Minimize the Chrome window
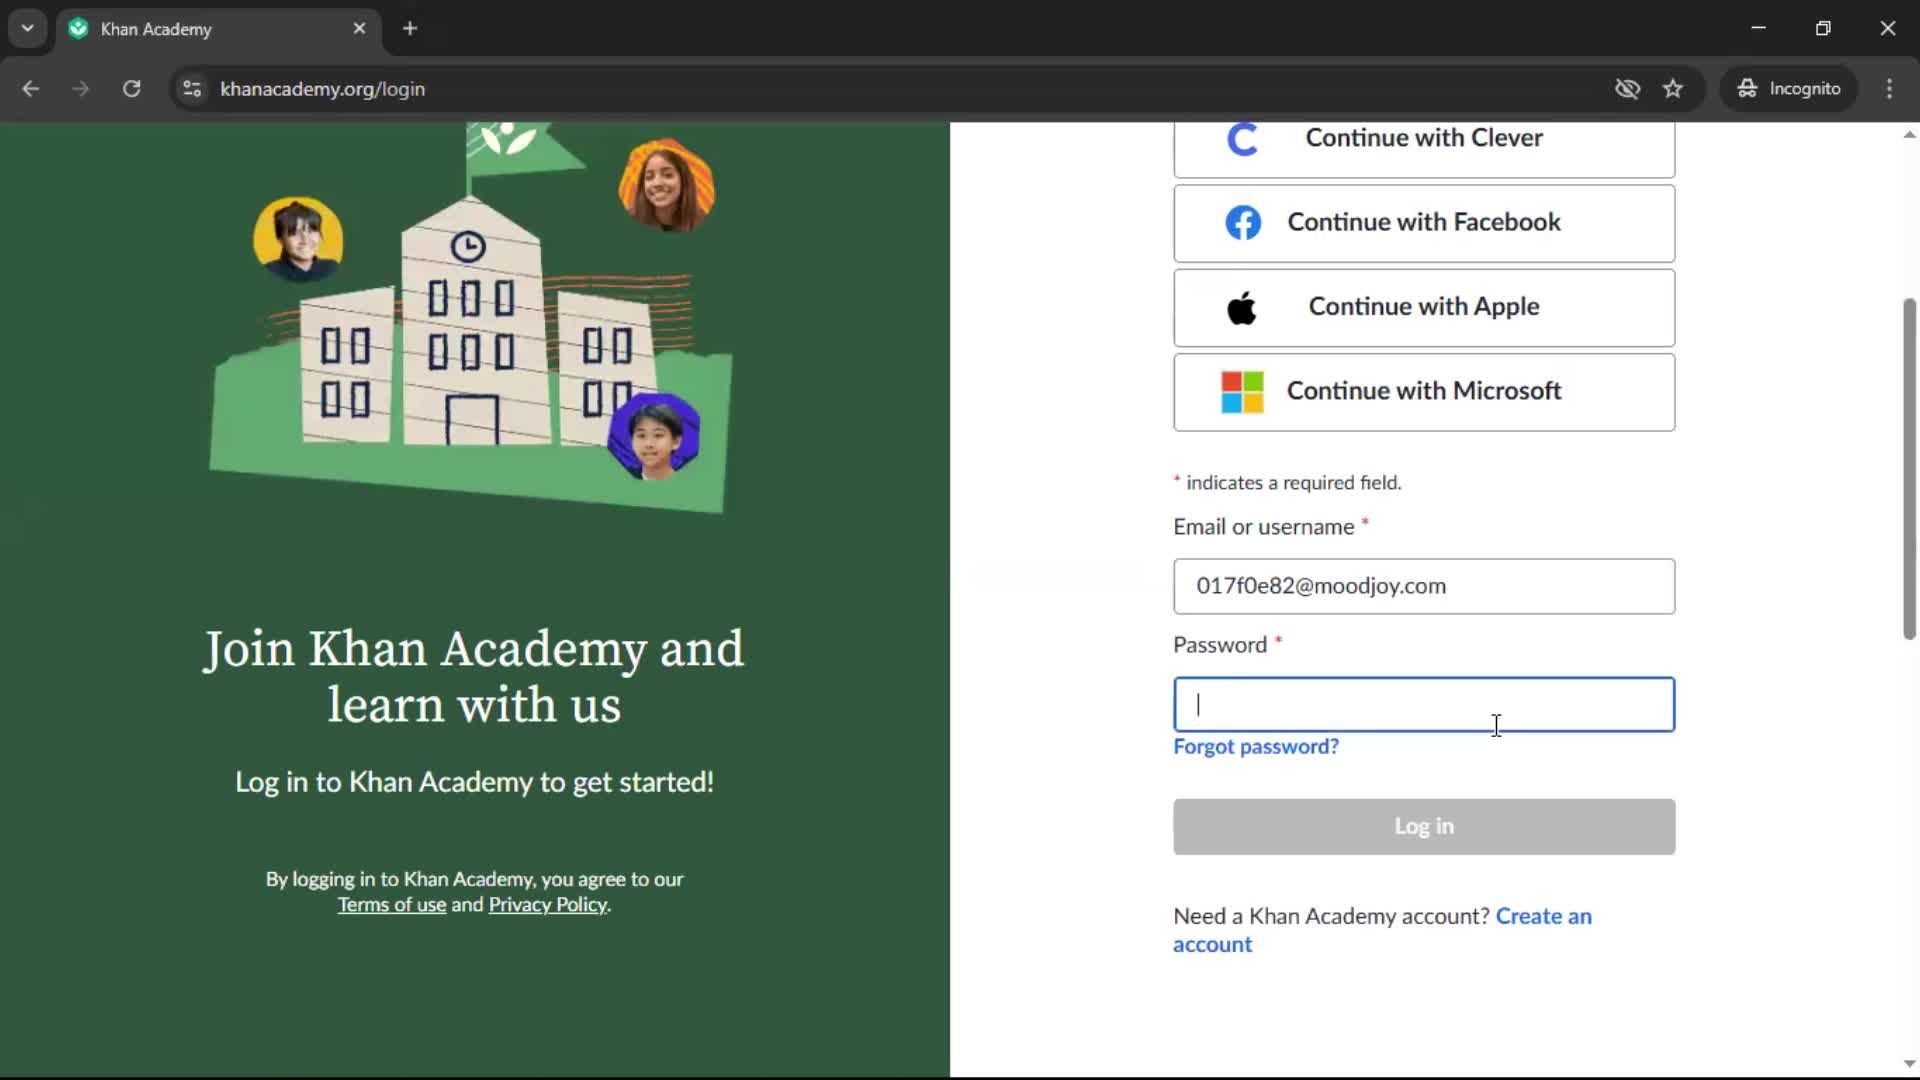This screenshot has height=1080, width=1920. (1759, 28)
